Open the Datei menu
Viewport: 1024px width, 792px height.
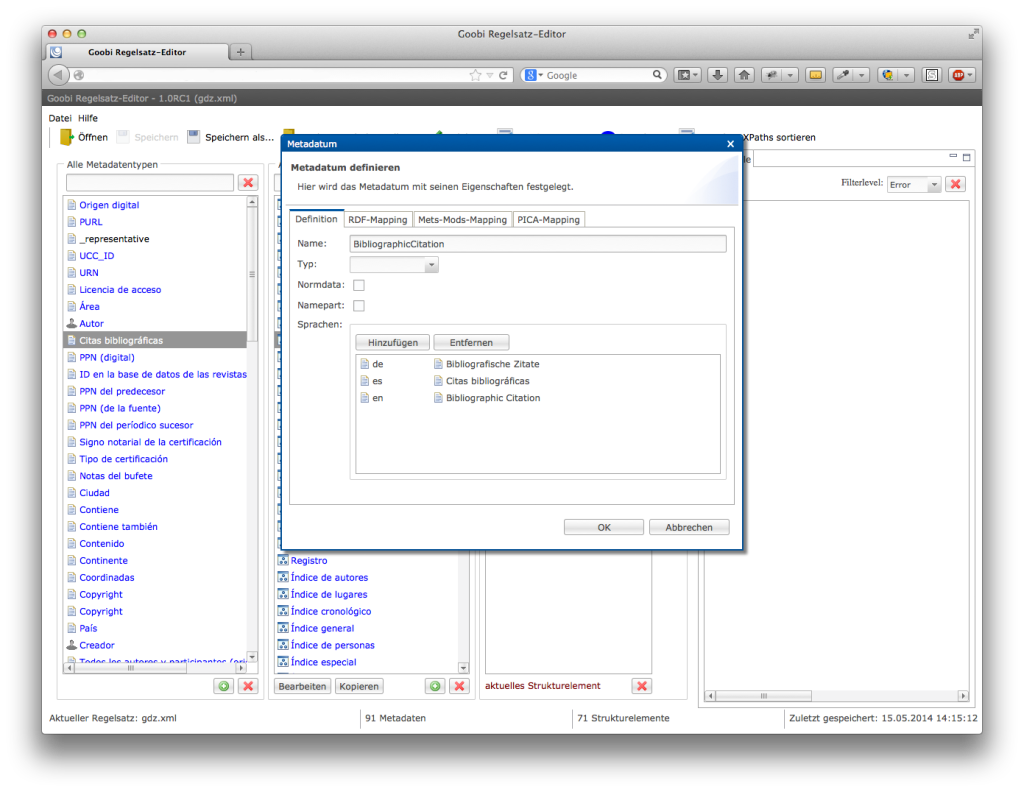[60, 118]
